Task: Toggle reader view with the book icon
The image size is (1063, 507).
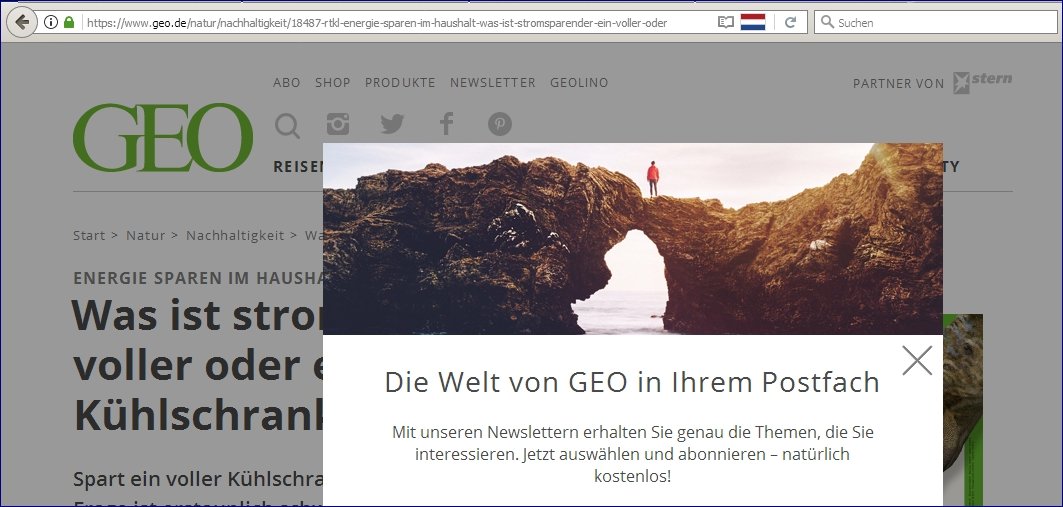Action: pos(725,22)
